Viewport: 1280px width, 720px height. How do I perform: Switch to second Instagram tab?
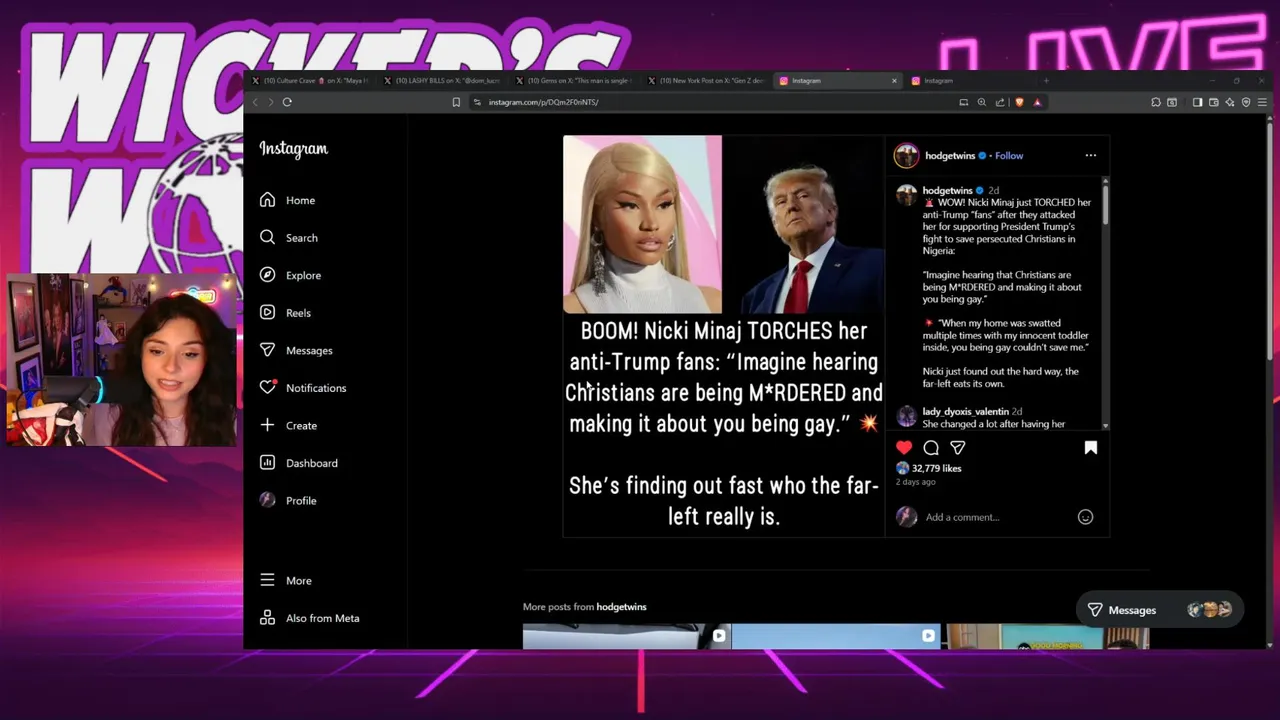[x=970, y=80]
